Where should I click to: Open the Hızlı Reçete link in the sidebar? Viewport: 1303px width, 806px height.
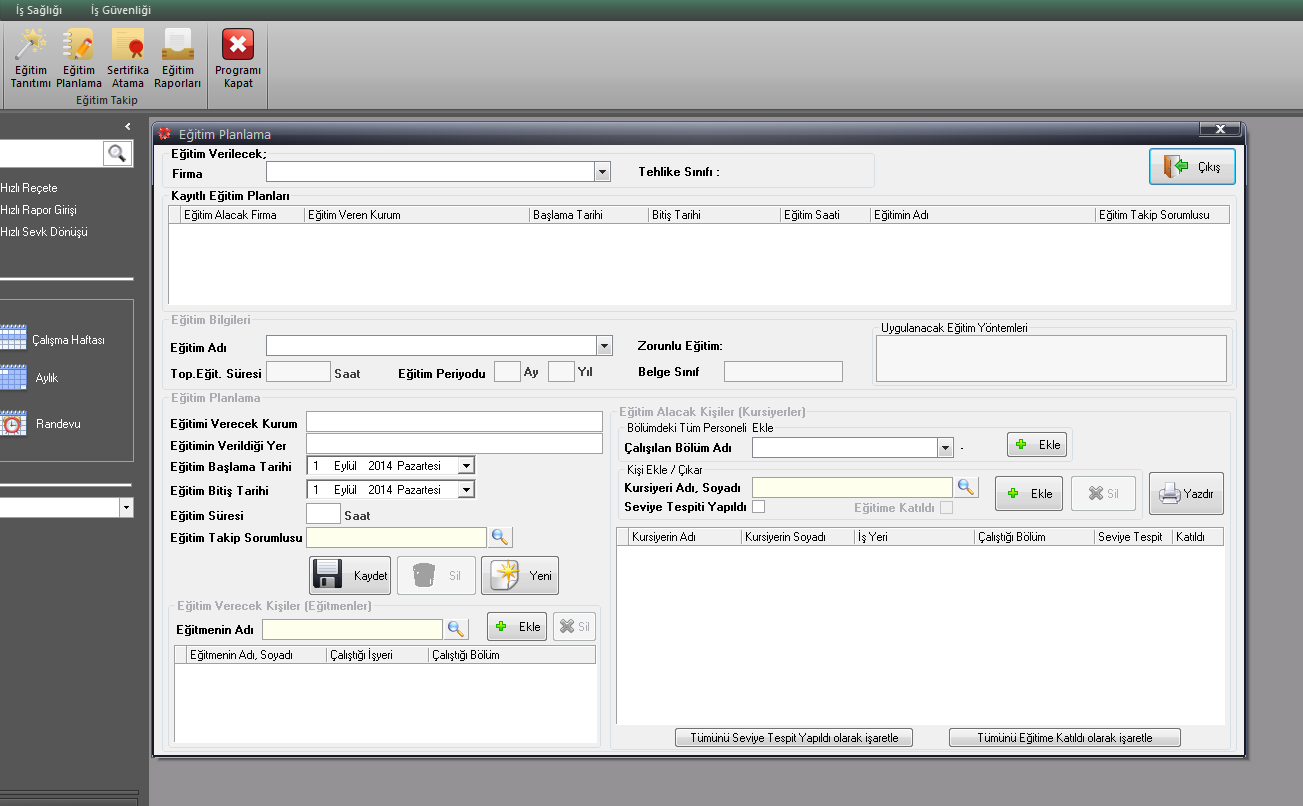click(x=29, y=188)
